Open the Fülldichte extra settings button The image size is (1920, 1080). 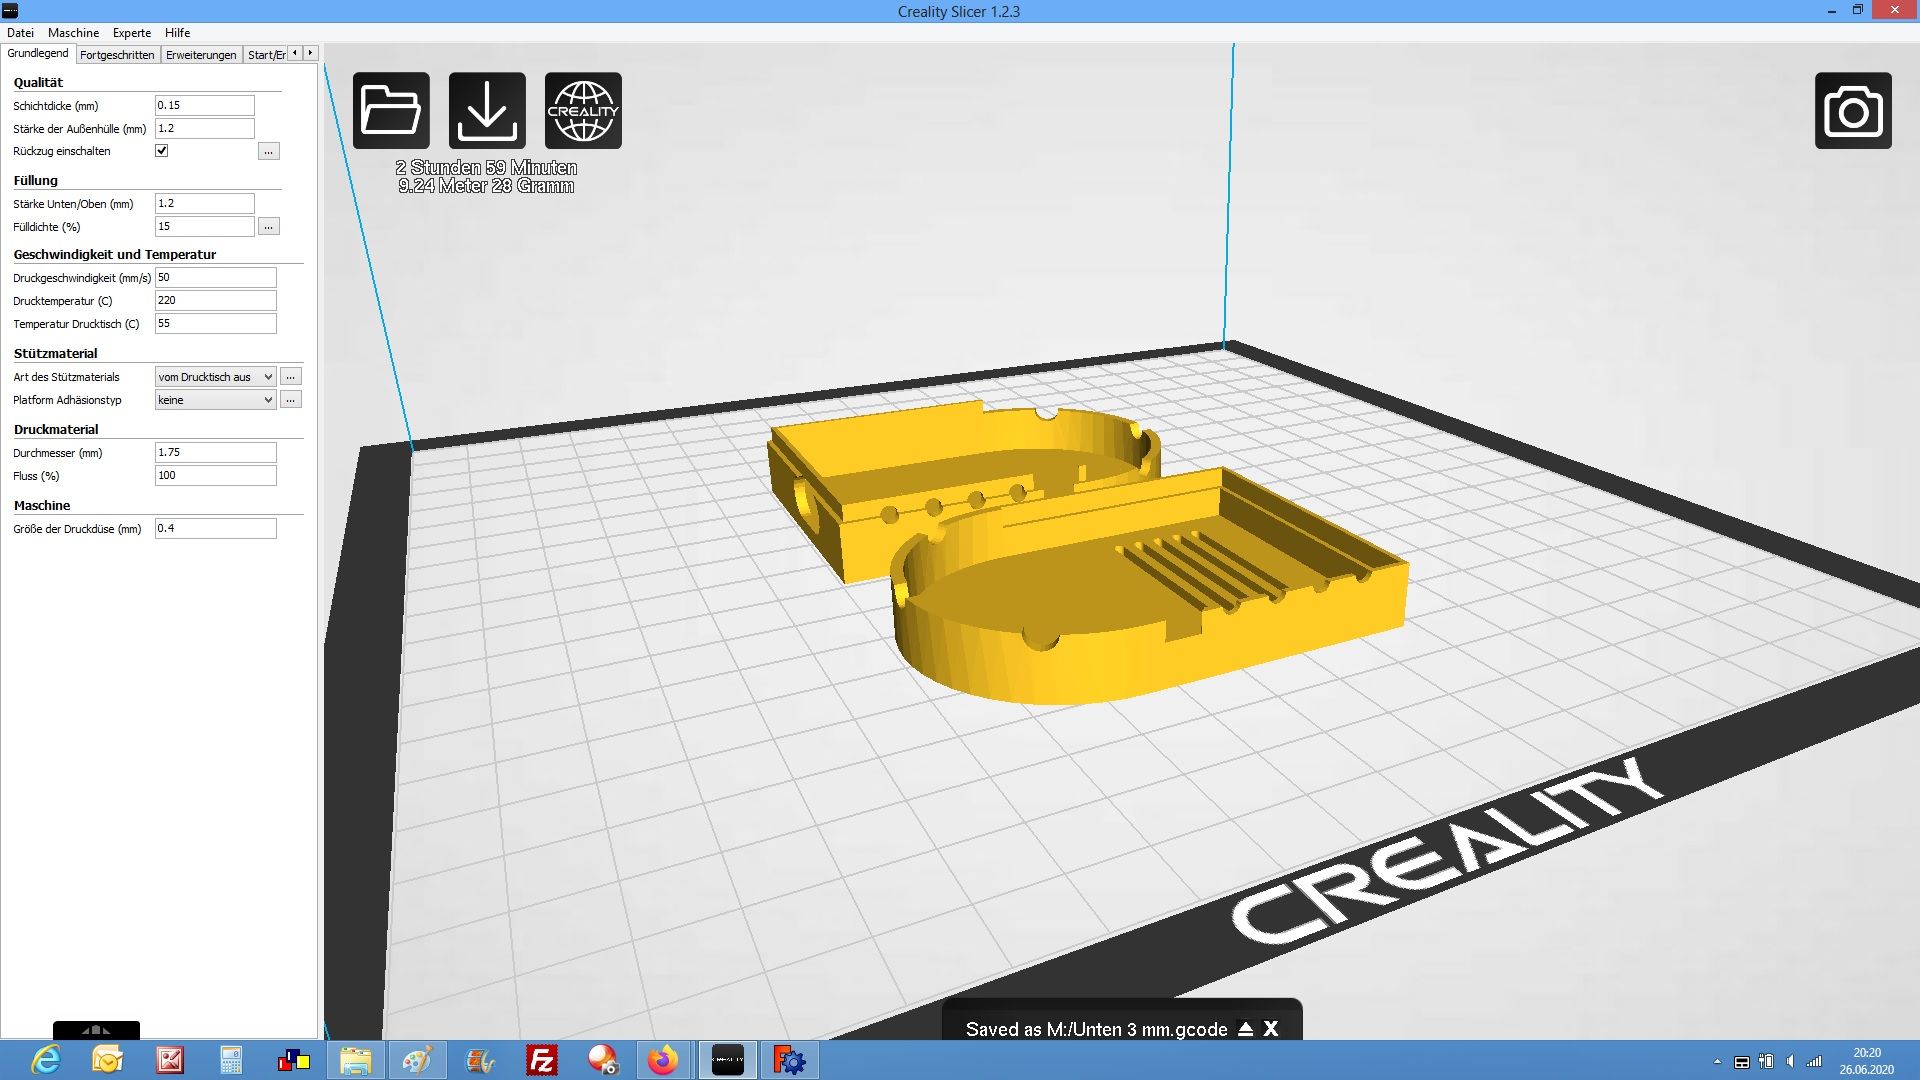268,227
